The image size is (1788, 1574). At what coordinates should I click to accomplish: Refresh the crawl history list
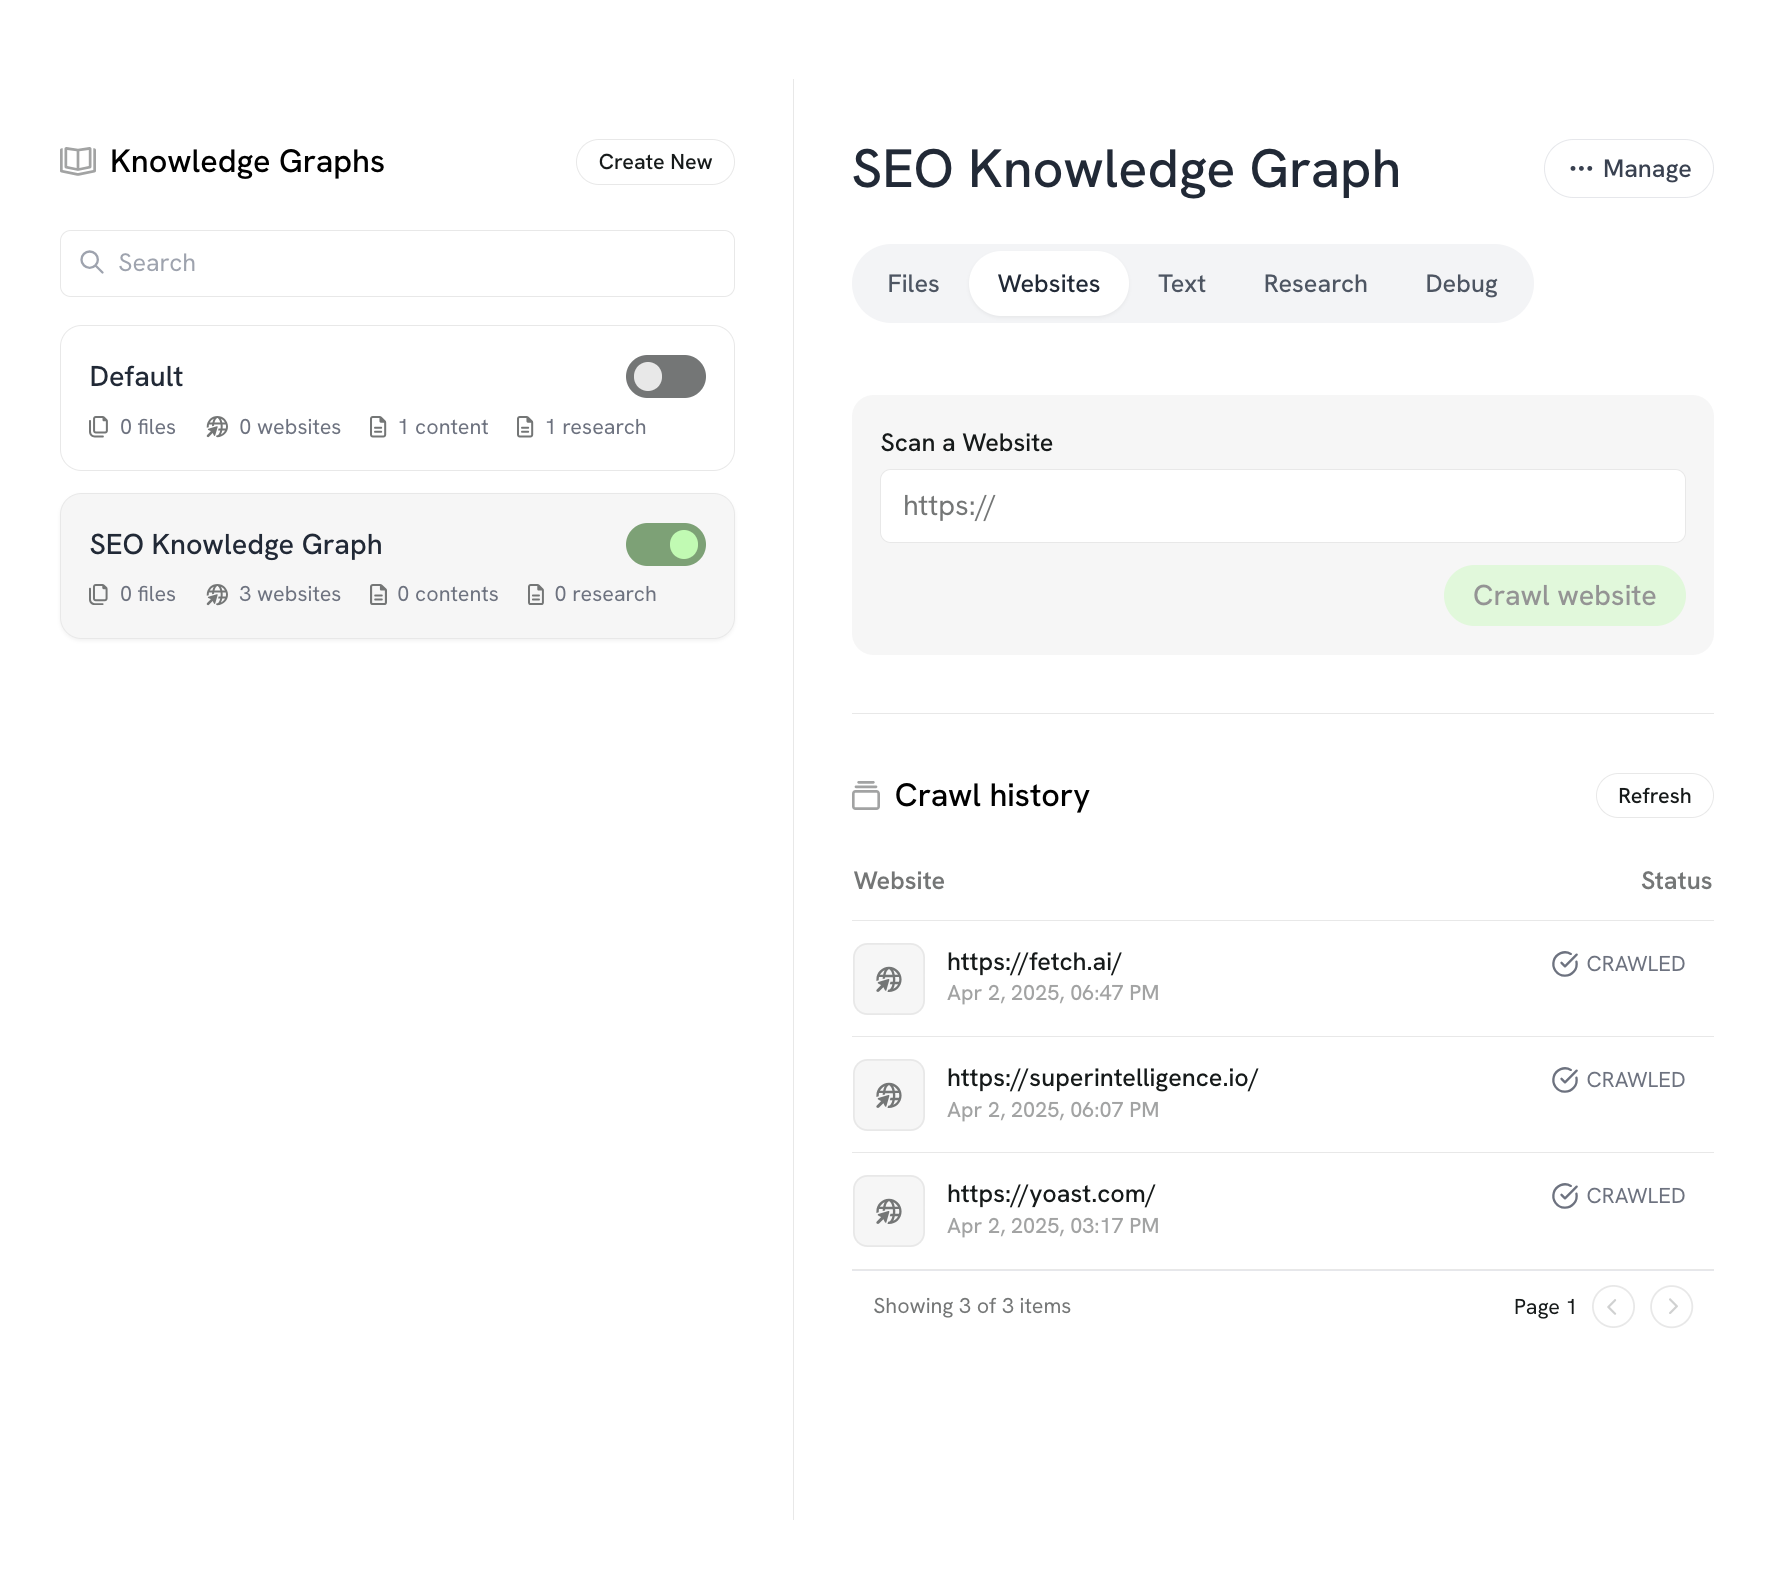(1654, 796)
